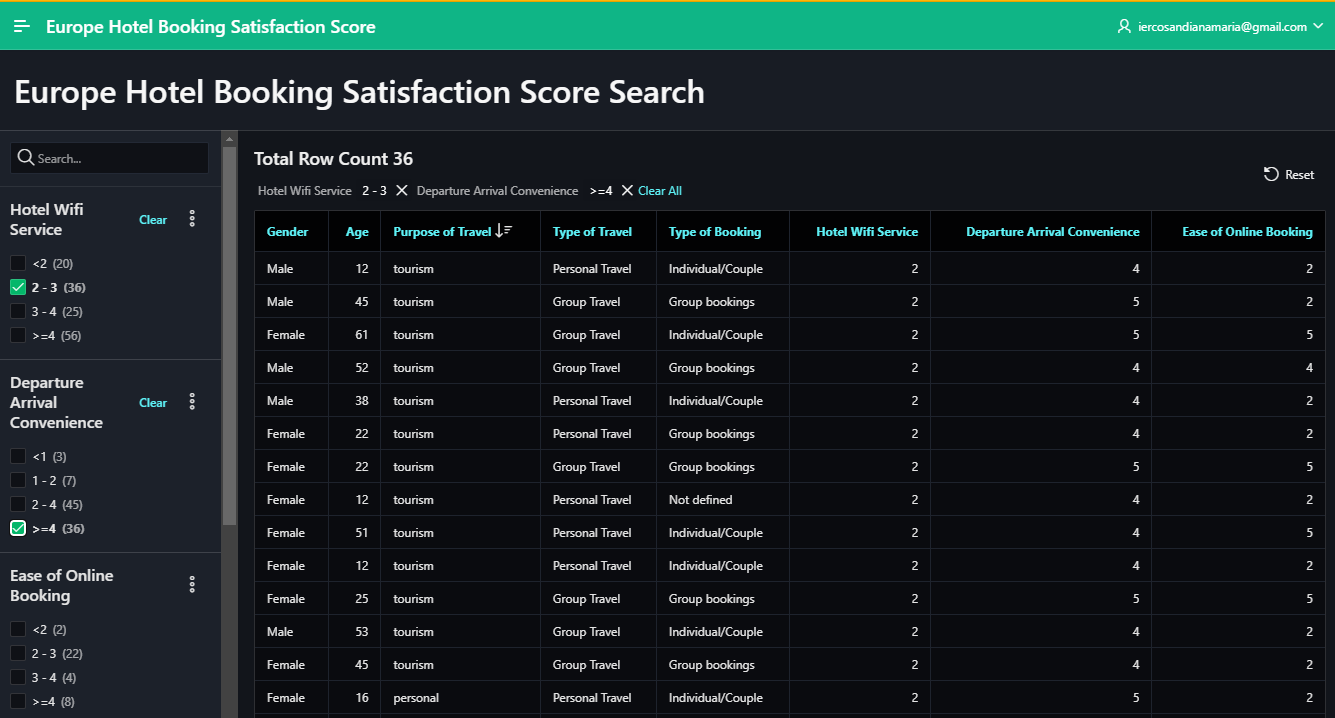Click the Age column header

pos(357,232)
